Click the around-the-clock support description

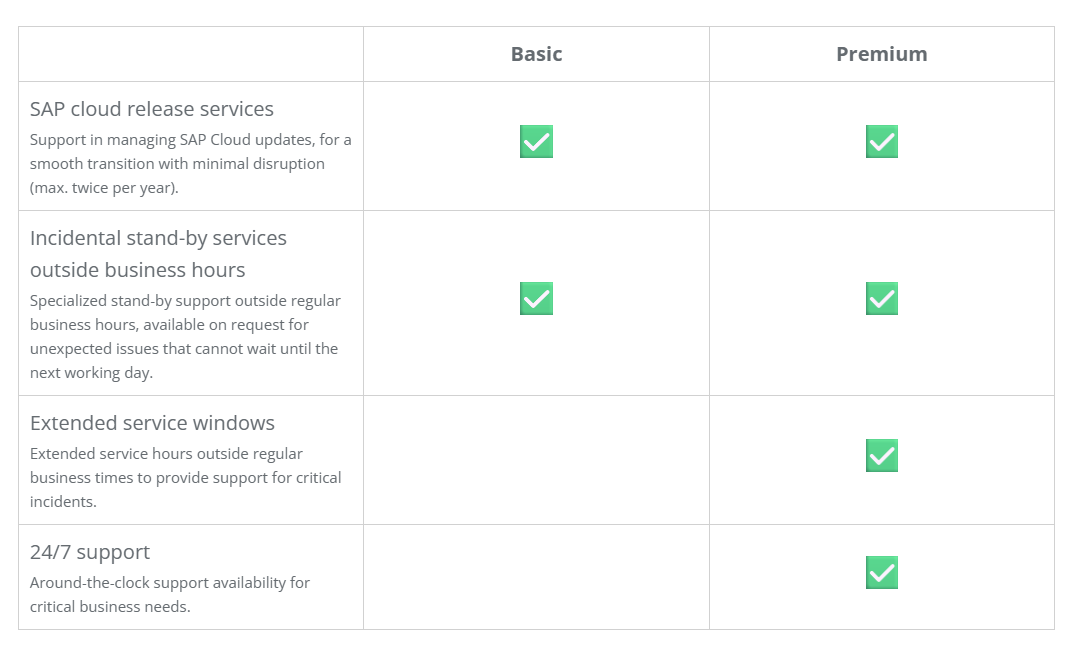point(169,595)
